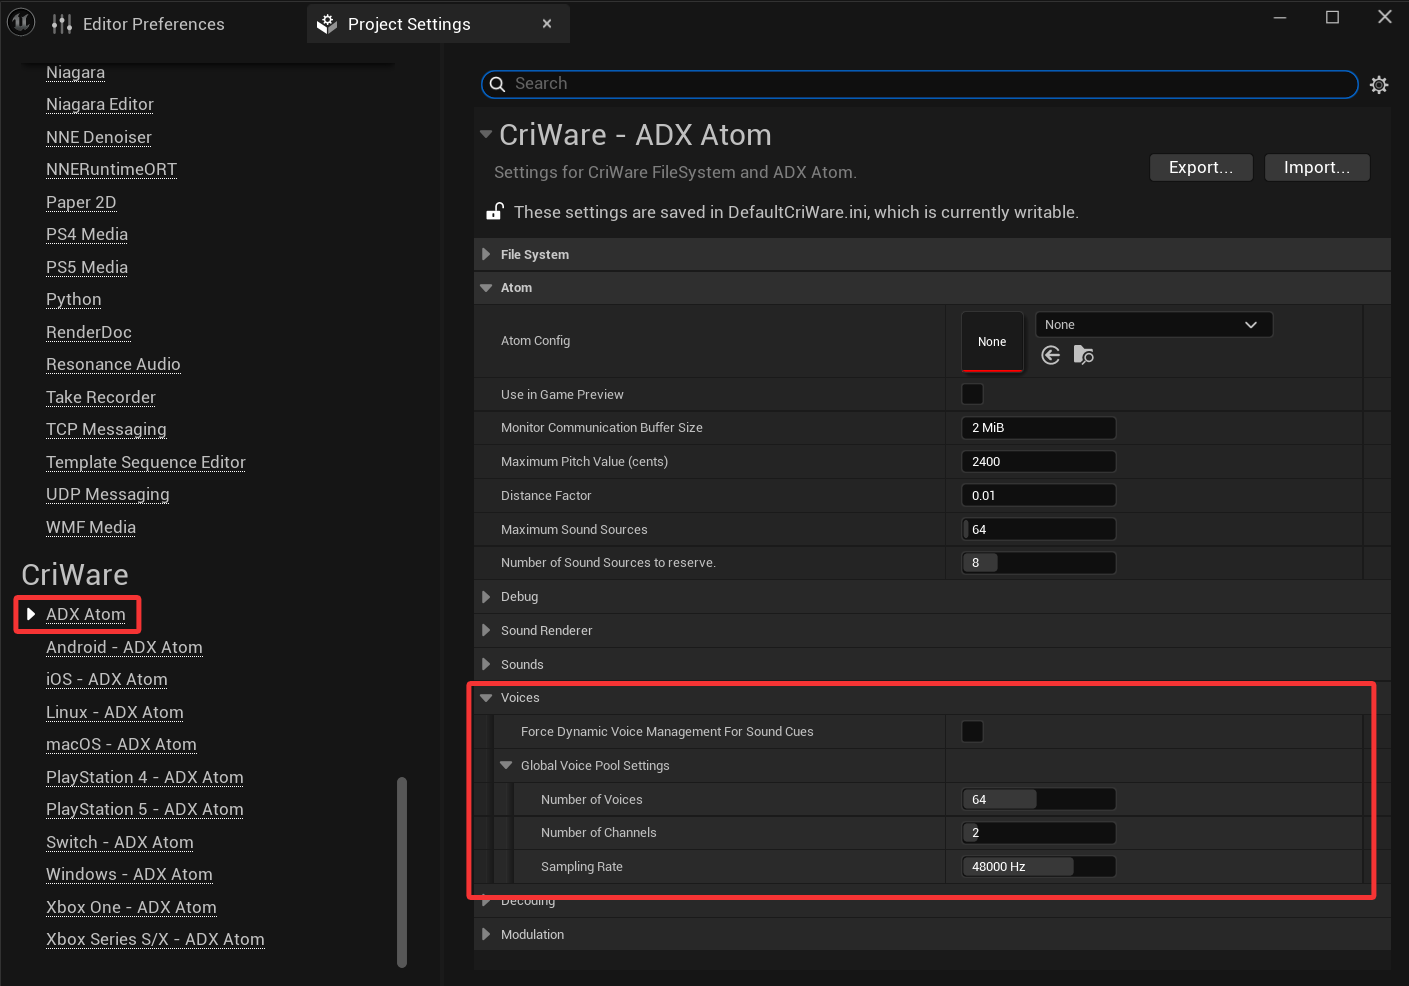Open macOS - ADX Atom settings
1409x986 pixels.
pyautogui.click(x=121, y=745)
